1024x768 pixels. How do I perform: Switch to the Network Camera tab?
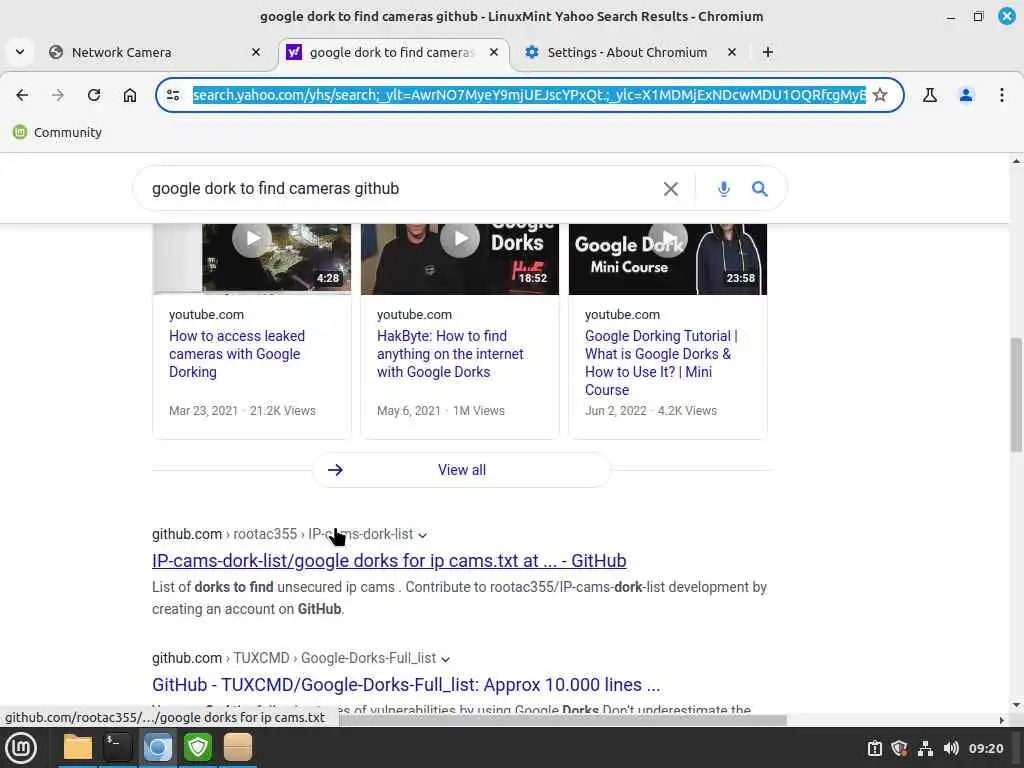(155, 52)
